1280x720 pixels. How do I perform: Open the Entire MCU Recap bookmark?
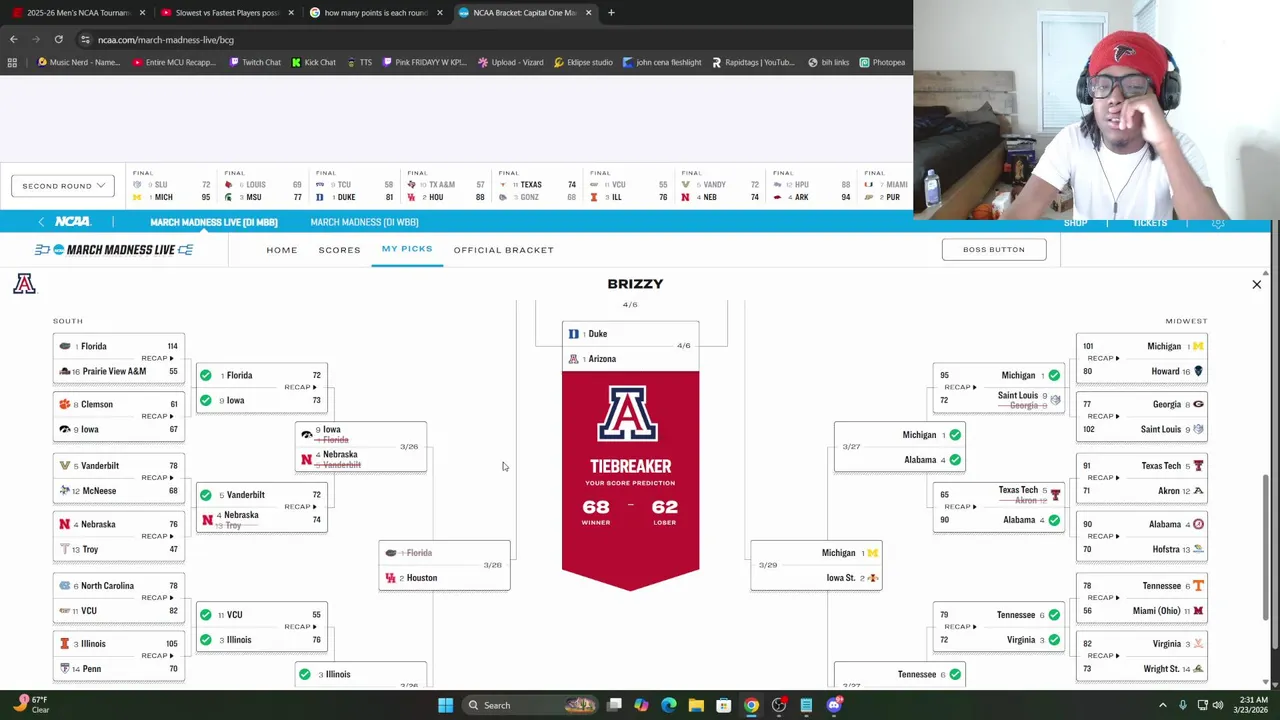pyautogui.click(x=173, y=62)
